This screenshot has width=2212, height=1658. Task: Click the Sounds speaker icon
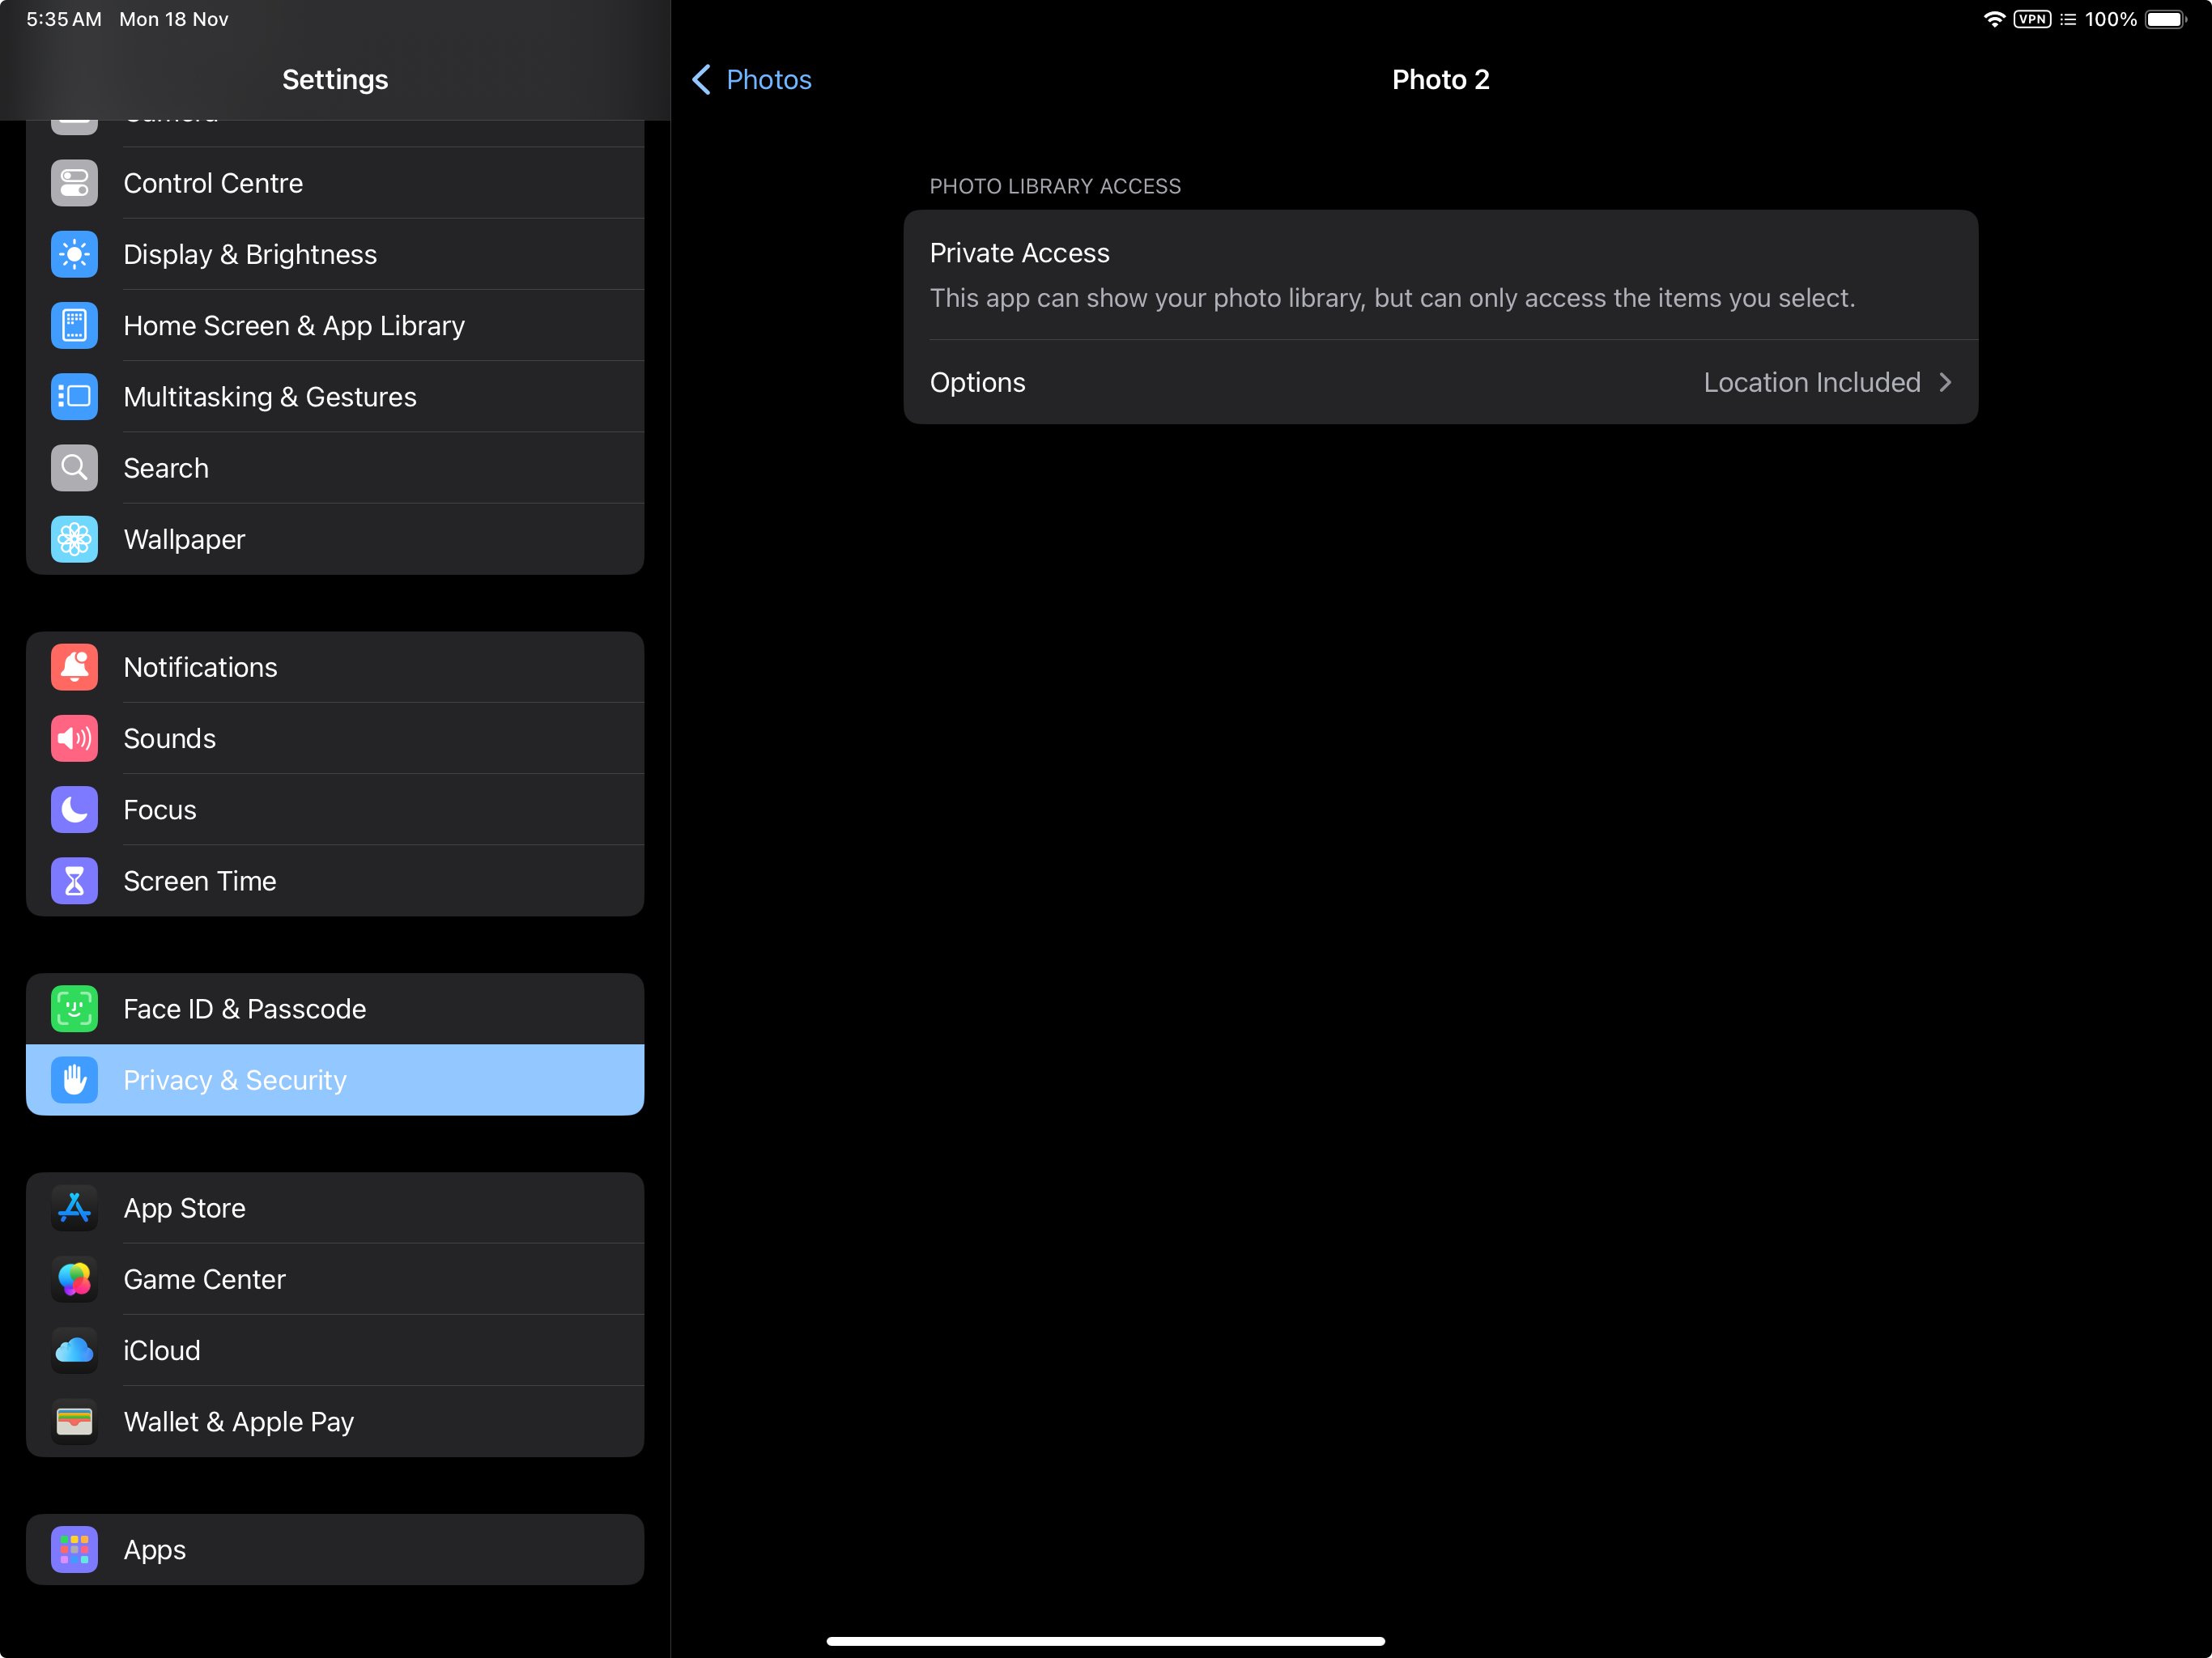click(x=74, y=738)
